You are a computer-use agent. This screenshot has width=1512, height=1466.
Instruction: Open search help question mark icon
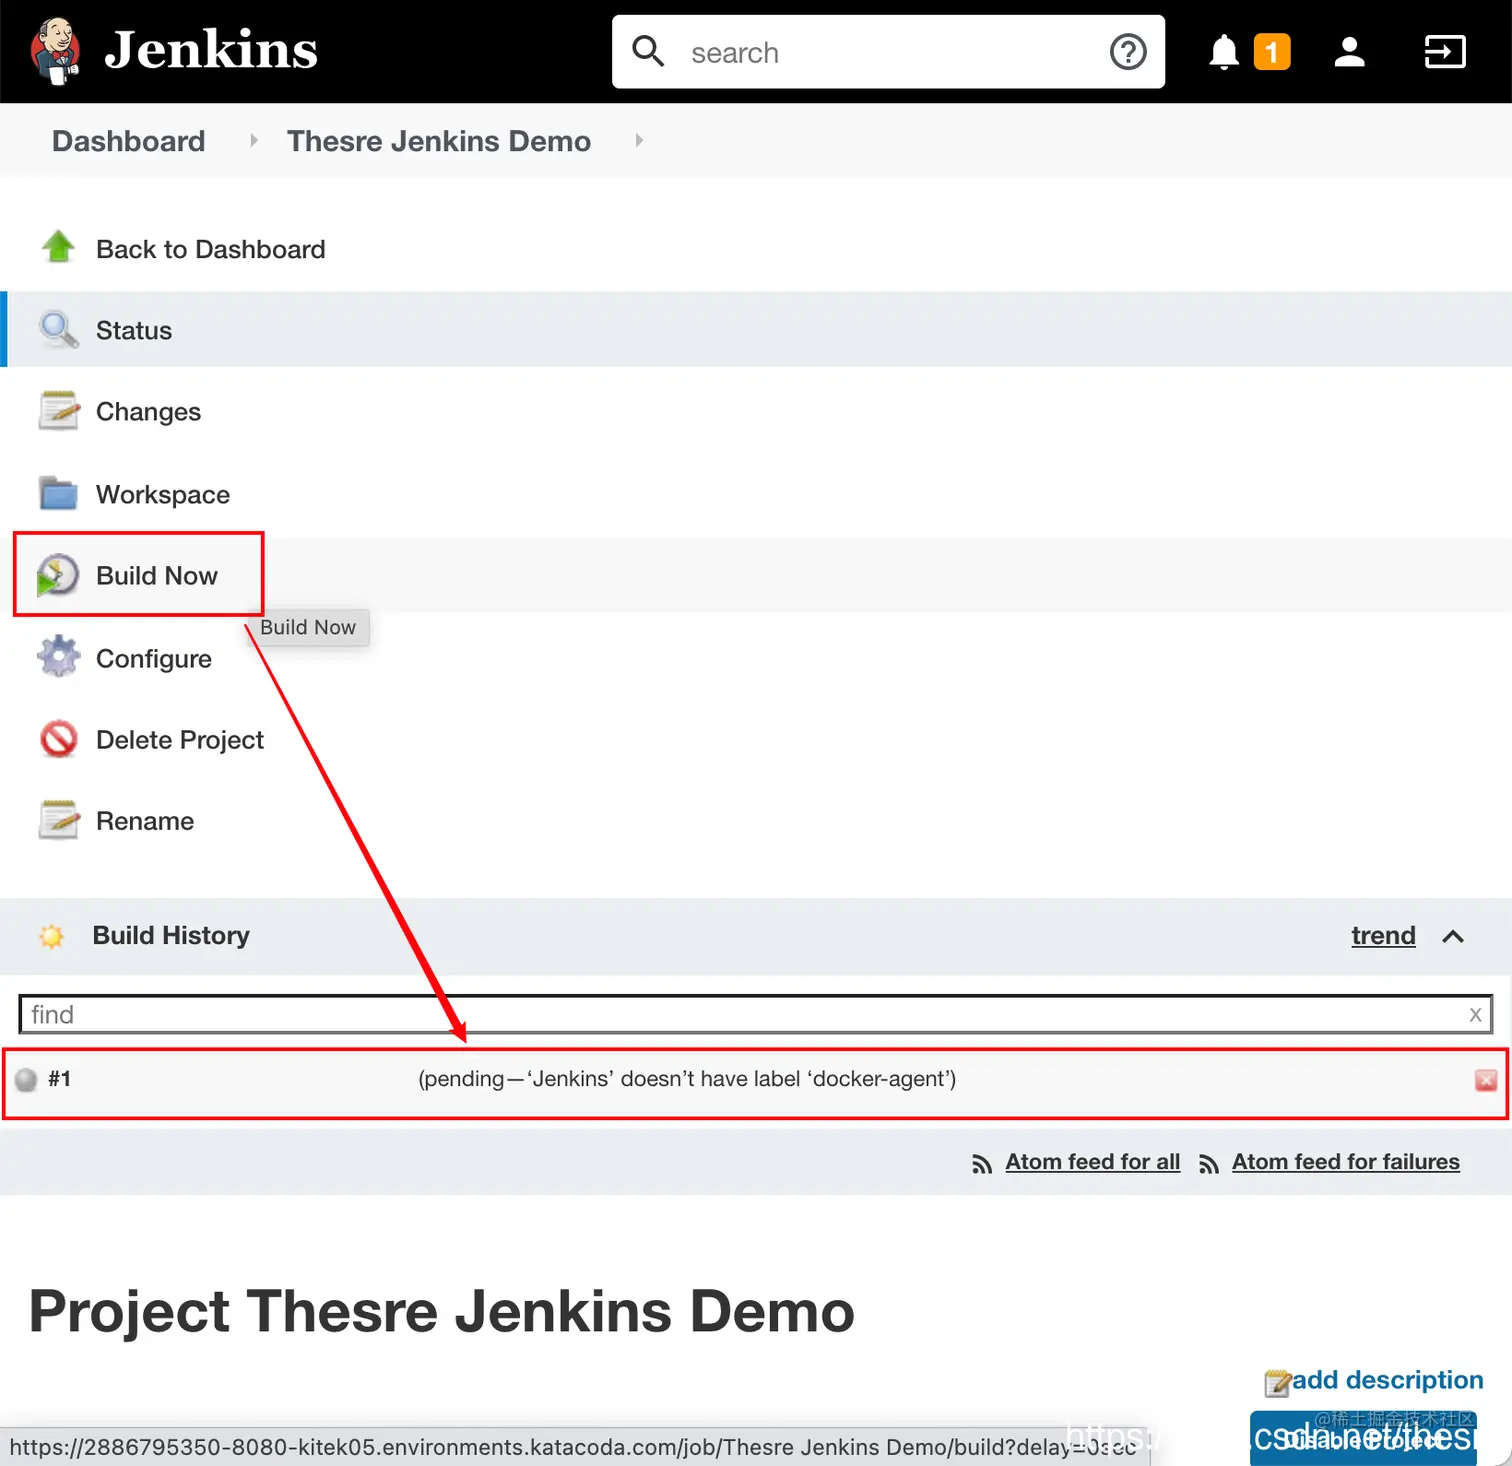tap(1128, 52)
